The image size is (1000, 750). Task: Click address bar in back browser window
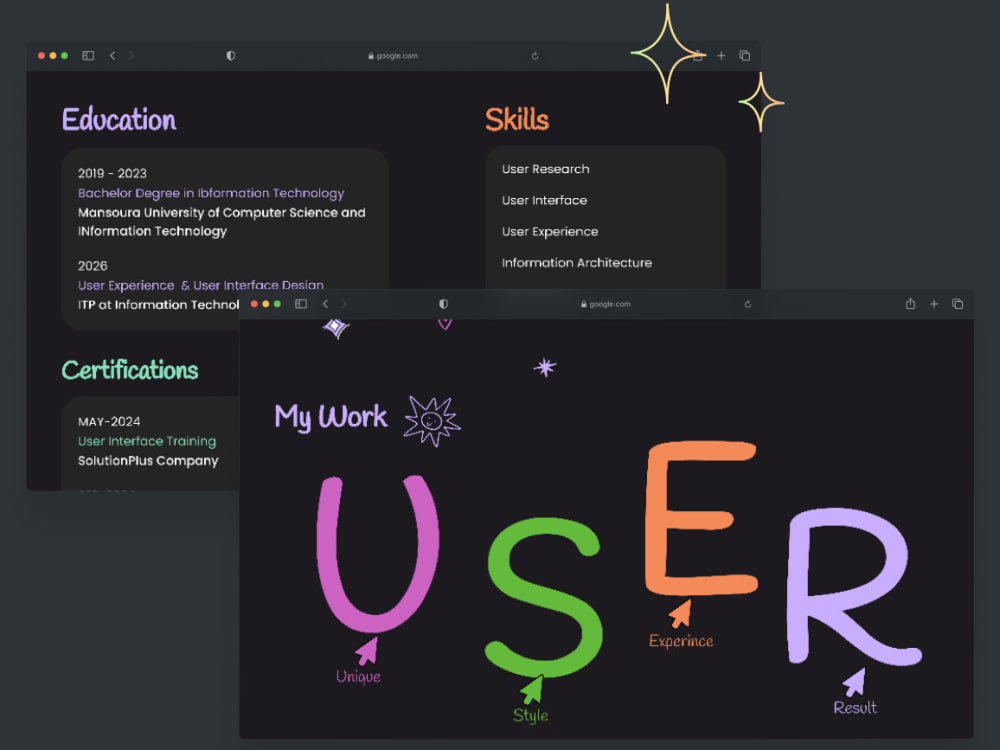[x=393, y=55]
